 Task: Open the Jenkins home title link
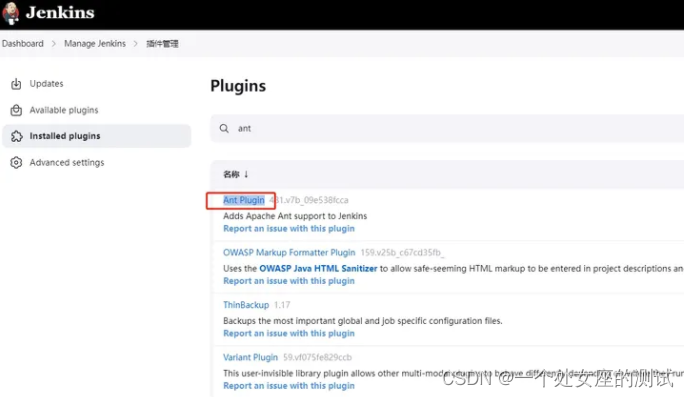60,12
